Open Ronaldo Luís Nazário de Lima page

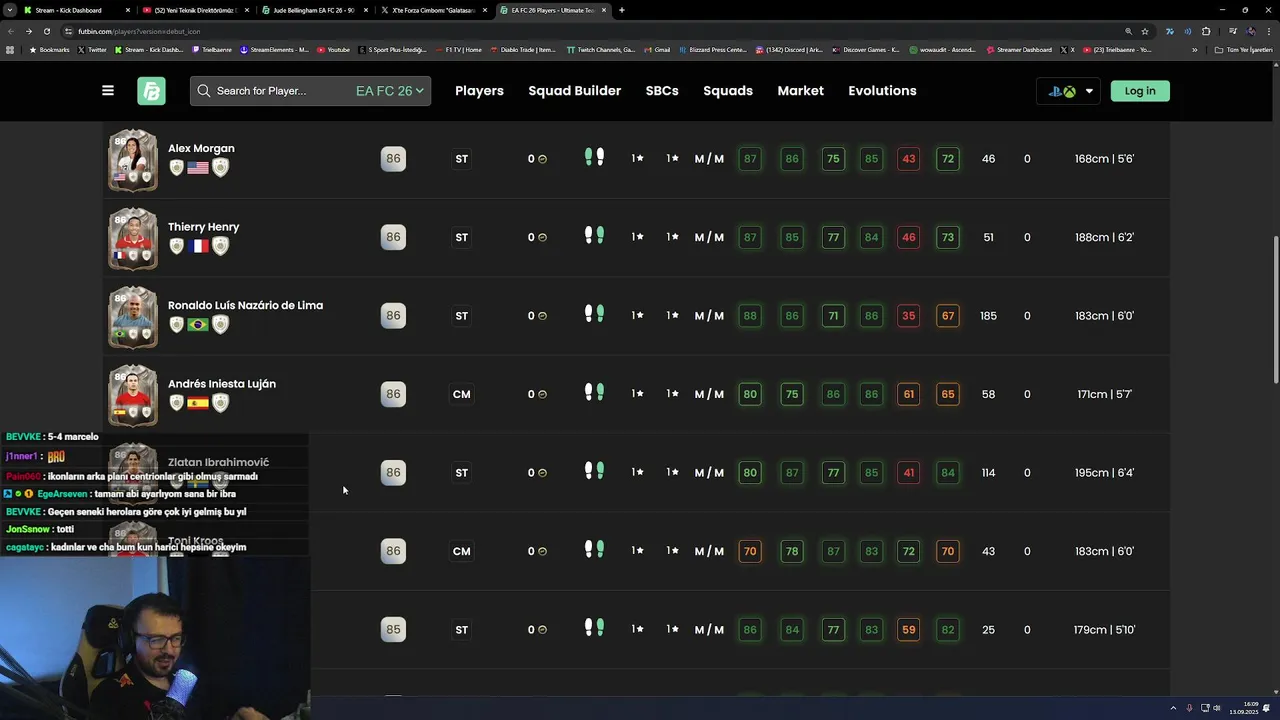coord(245,305)
